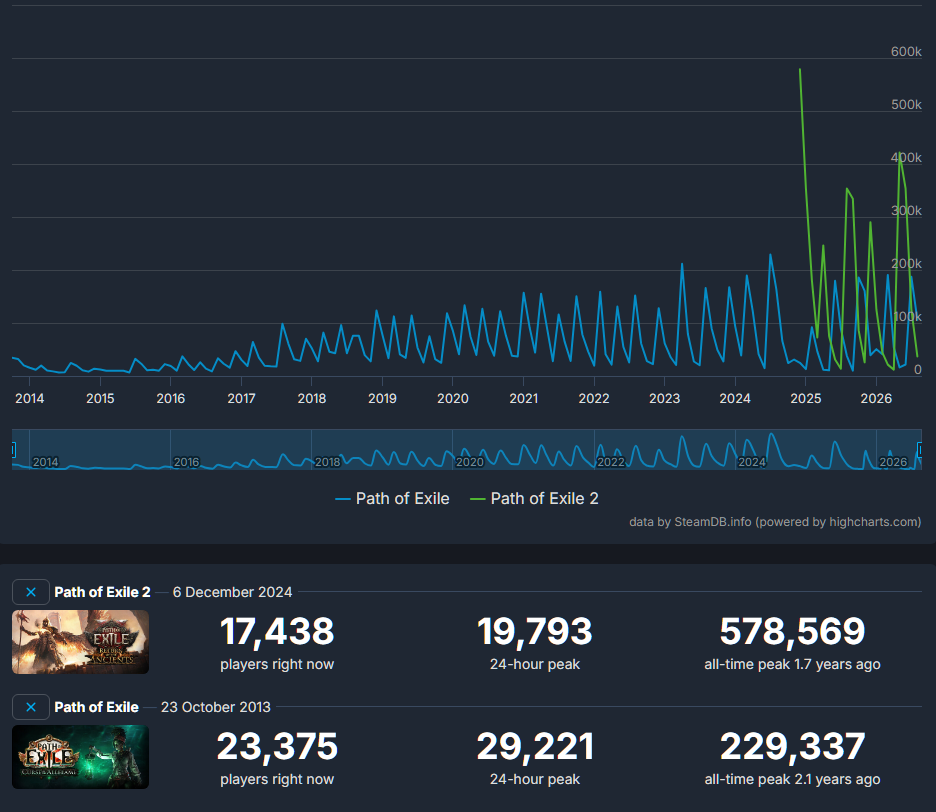Click the navigator timeline near 2020
936x812 pixels.
tap(470, 462)
